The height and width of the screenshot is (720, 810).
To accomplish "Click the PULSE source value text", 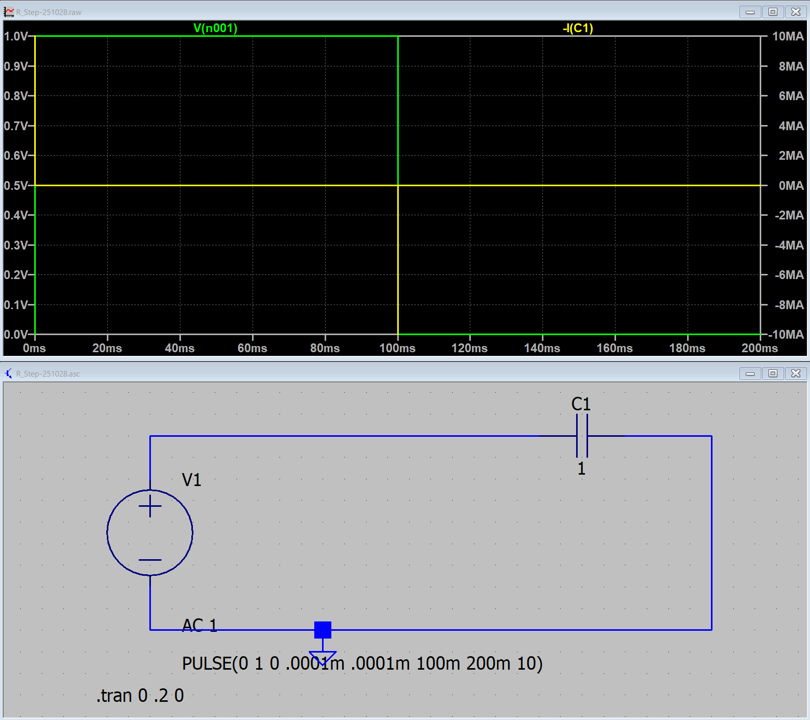I will coord(362,664).
